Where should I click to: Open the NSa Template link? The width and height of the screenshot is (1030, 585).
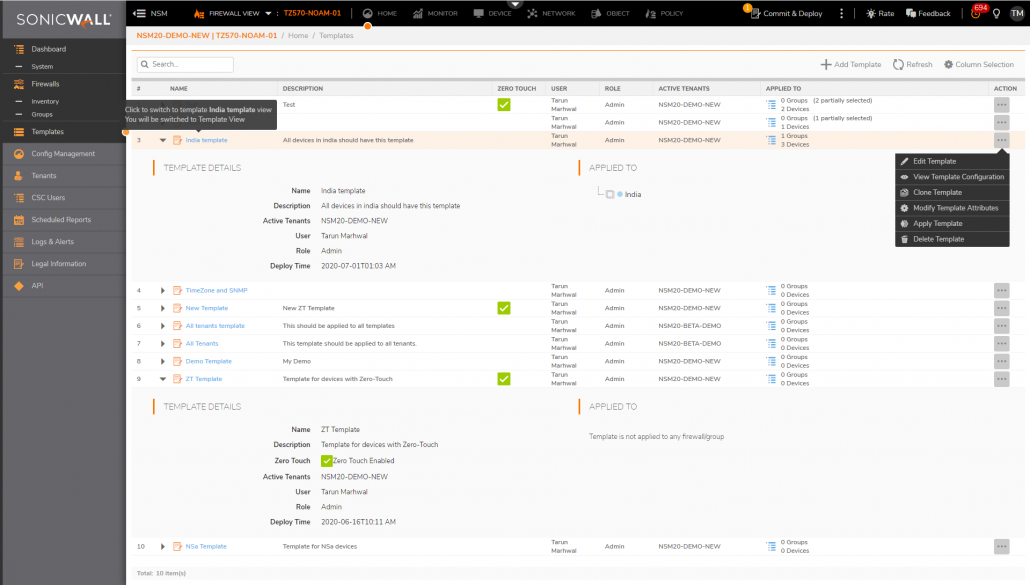click(x=206, y=546)
